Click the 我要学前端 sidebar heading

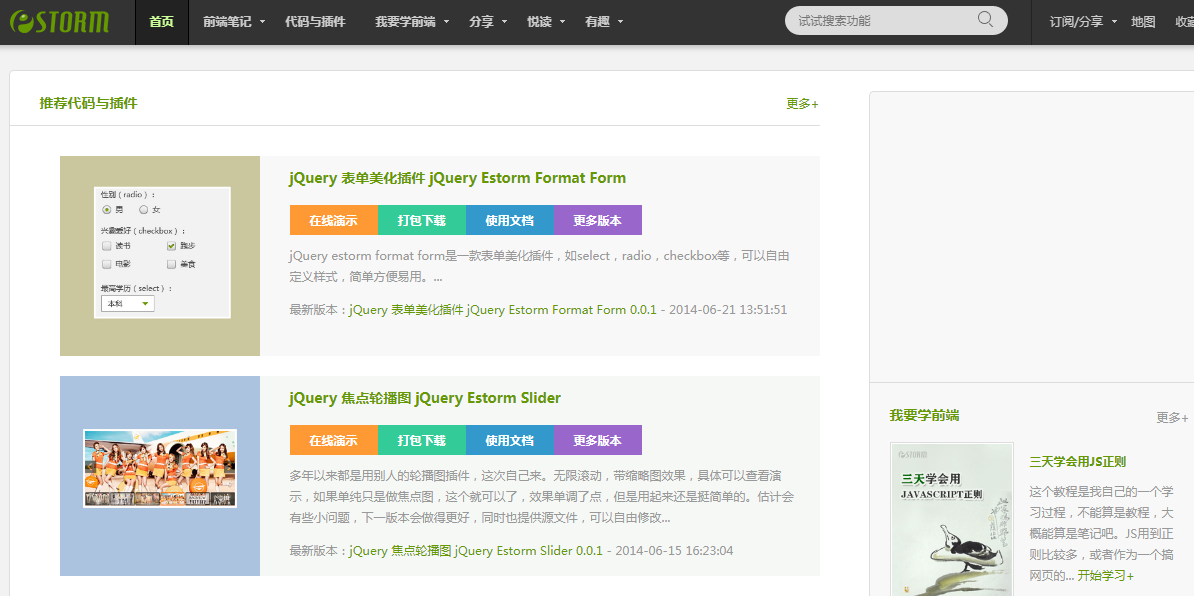[x=924, y=416]
